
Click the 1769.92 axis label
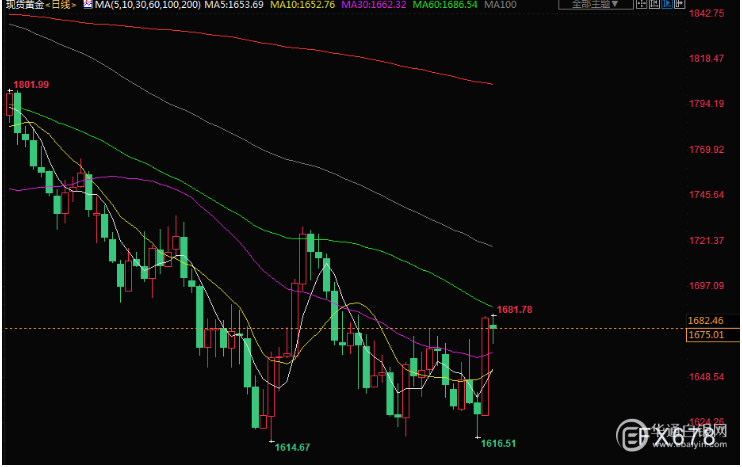coord(706,150)
